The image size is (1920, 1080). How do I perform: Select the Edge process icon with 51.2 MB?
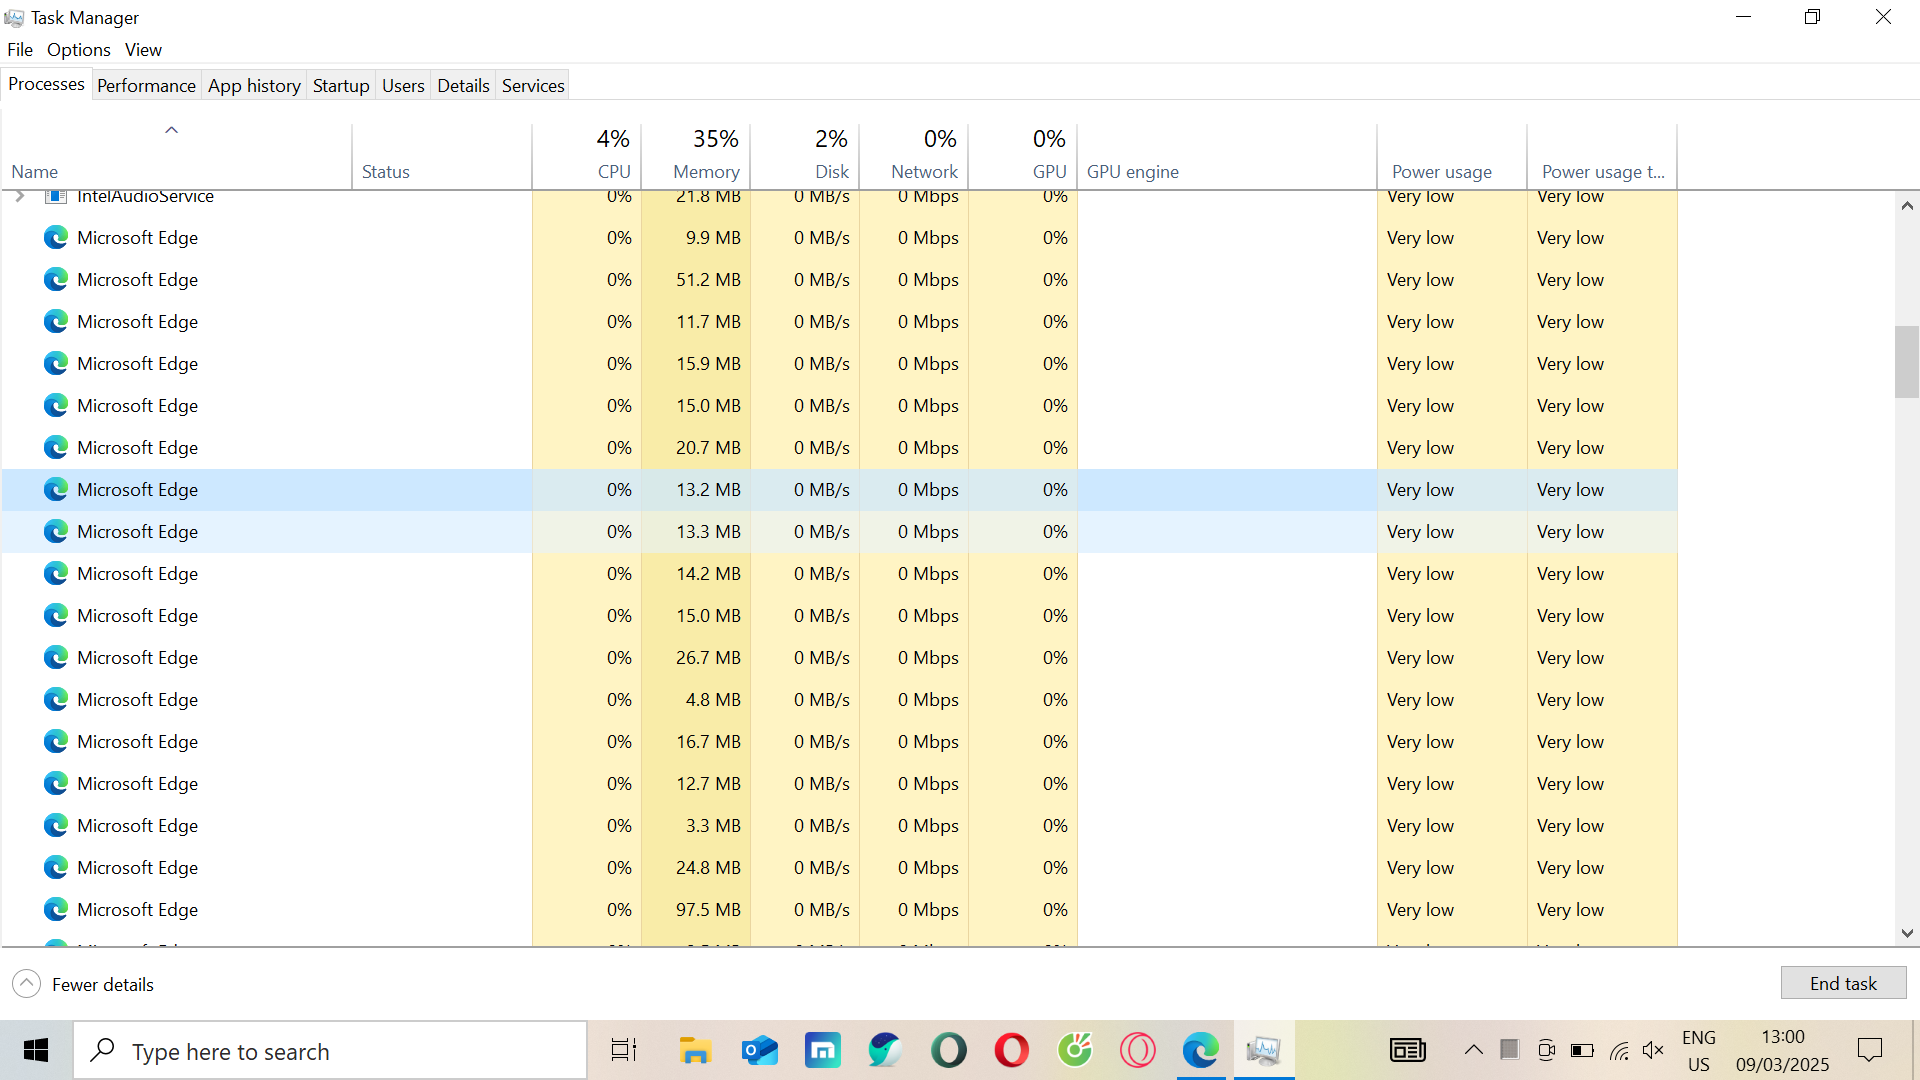coord(56,280)
